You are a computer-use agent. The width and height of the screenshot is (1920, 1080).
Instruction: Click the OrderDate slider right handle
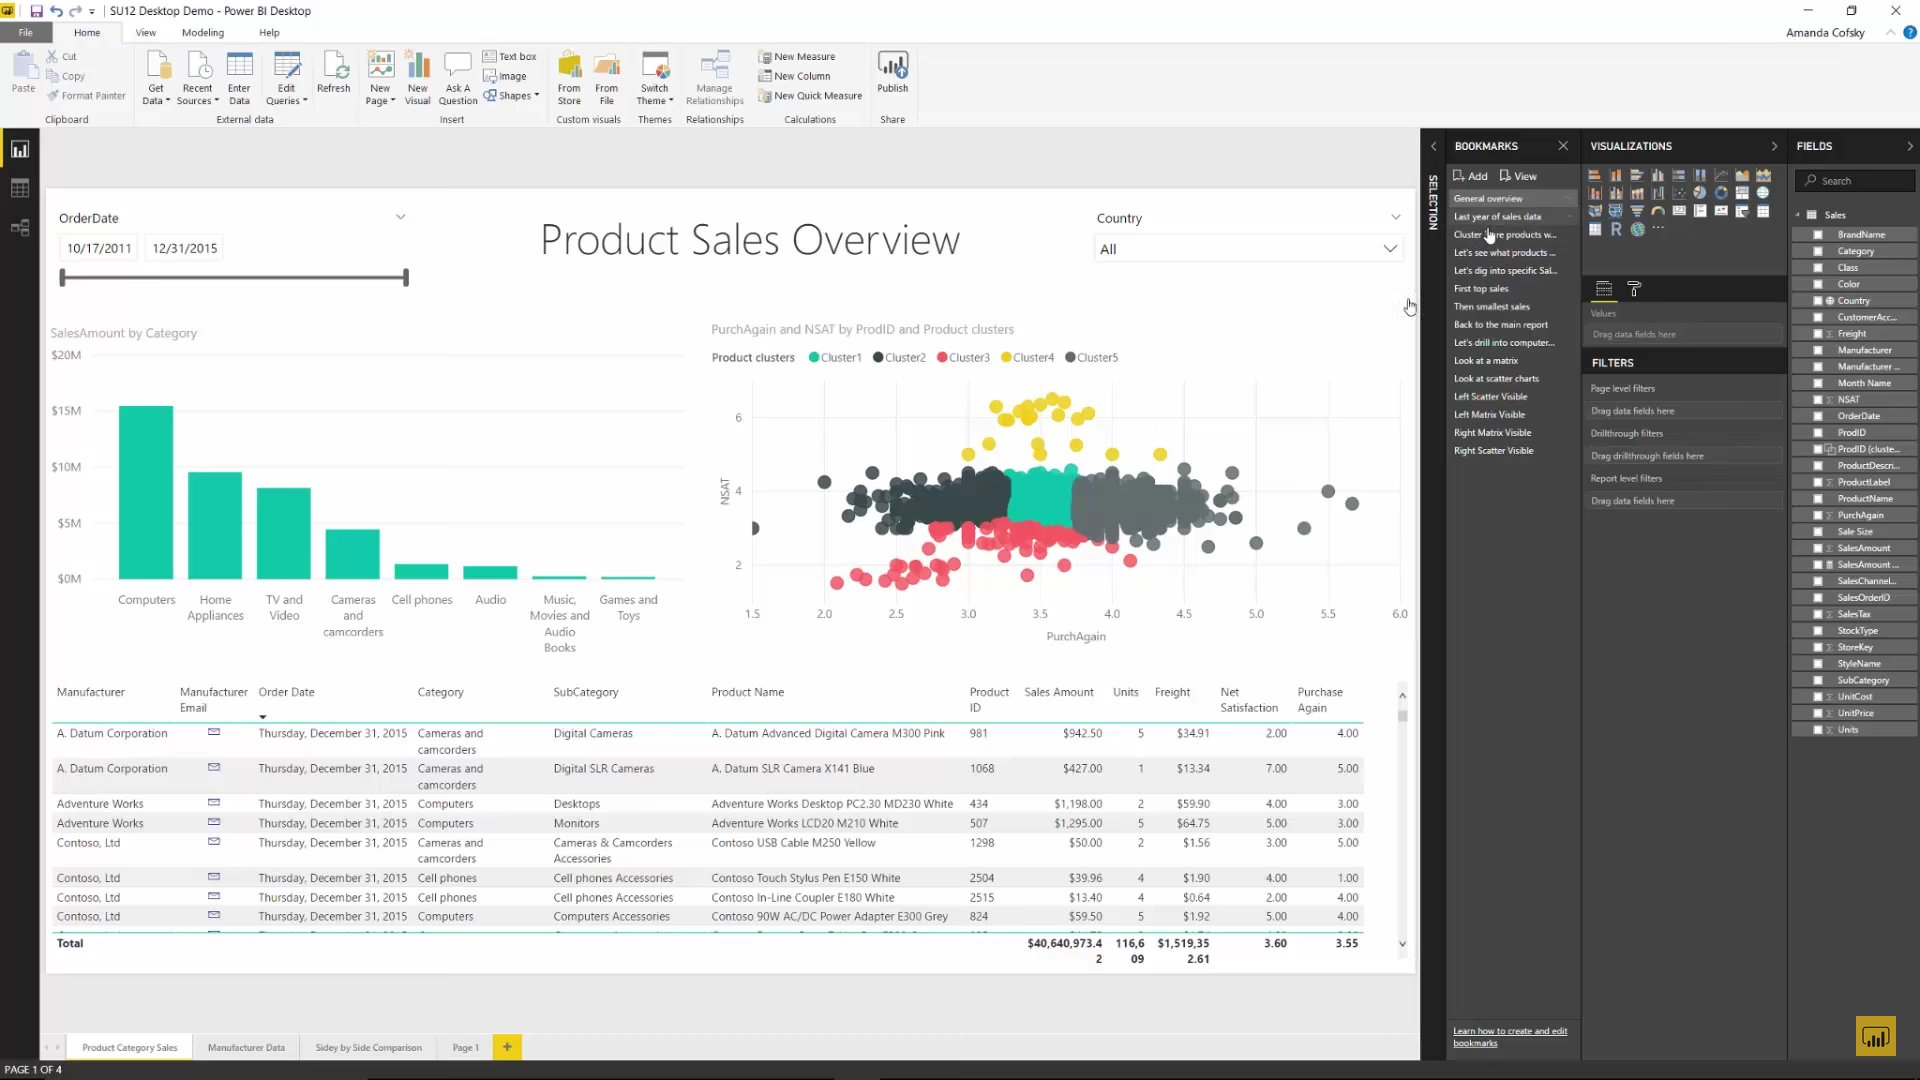[x=406, y=277]
